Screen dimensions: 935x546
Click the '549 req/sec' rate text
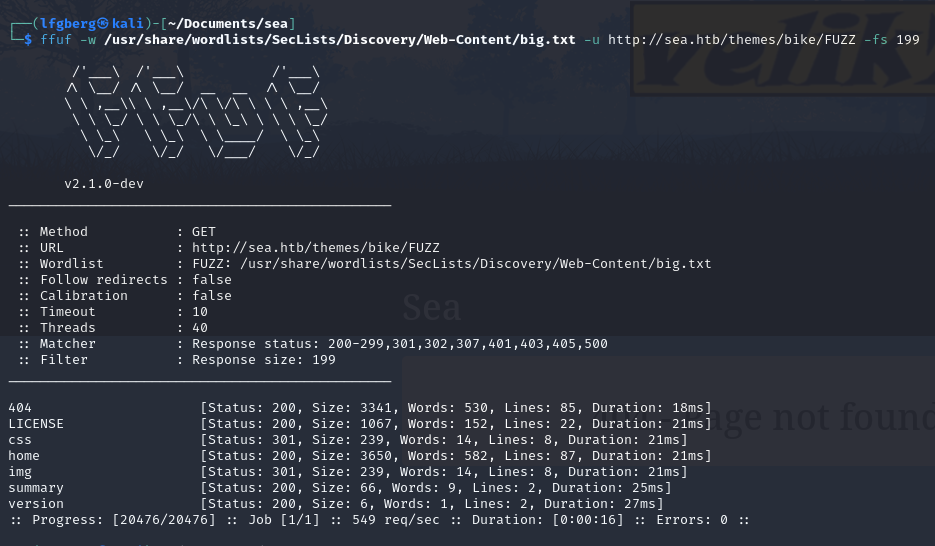(x=396, y=520)
